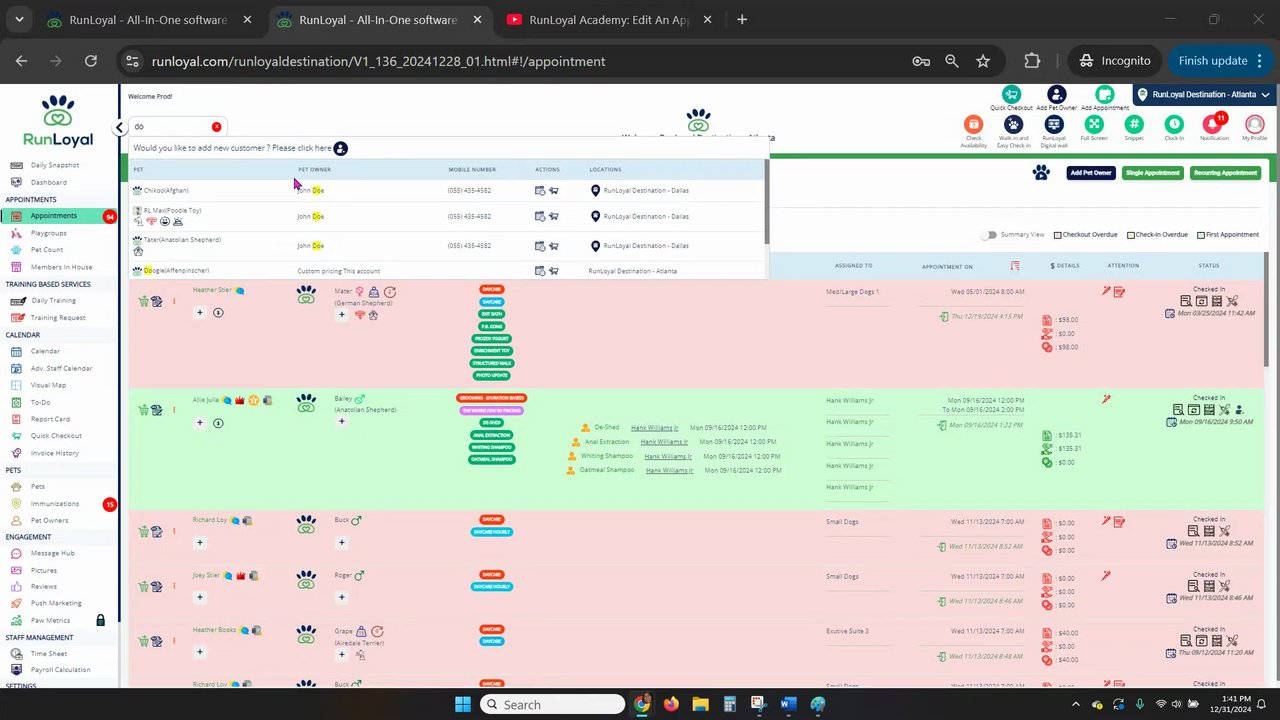1280x720 pixels.
Task: Open Invoice History in sidebar
Action: tap(54, 453)
